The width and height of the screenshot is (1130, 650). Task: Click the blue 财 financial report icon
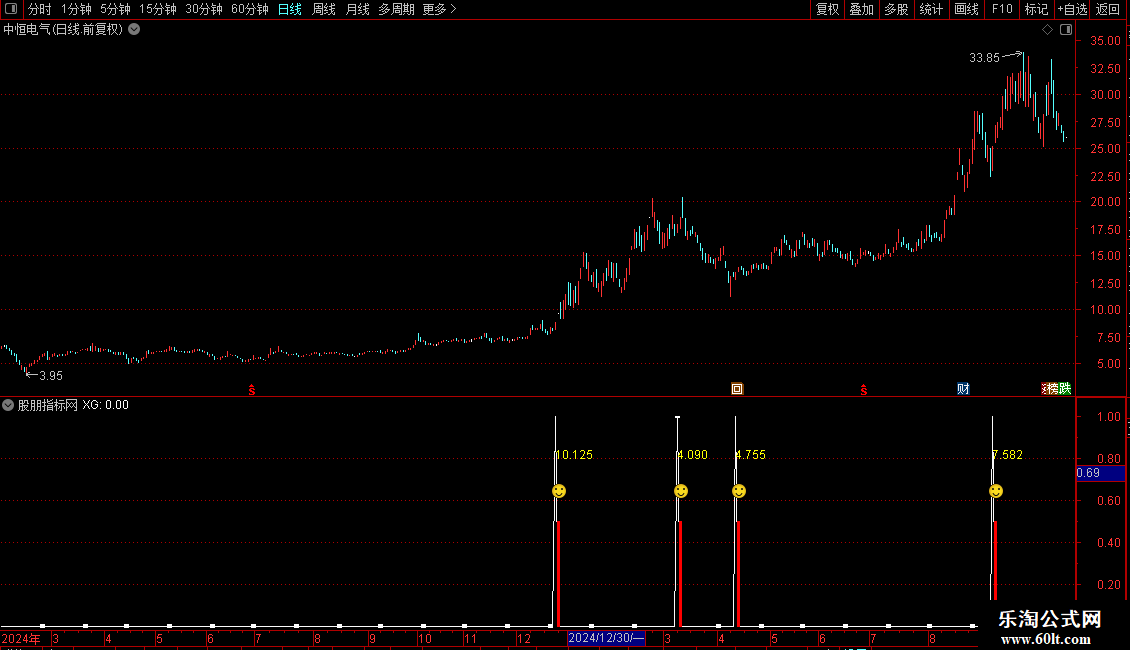[963, 389]
